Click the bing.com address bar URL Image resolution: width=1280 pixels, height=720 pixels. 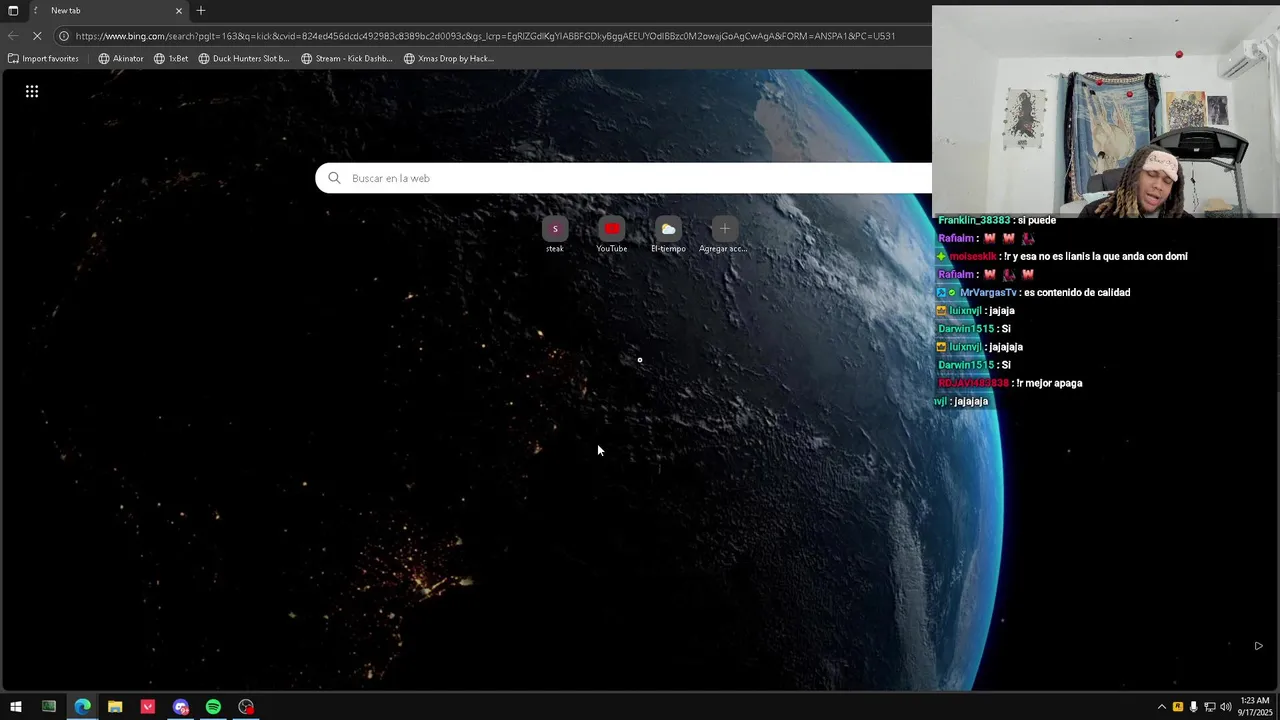pyautogui.click(x=485, y=36)
